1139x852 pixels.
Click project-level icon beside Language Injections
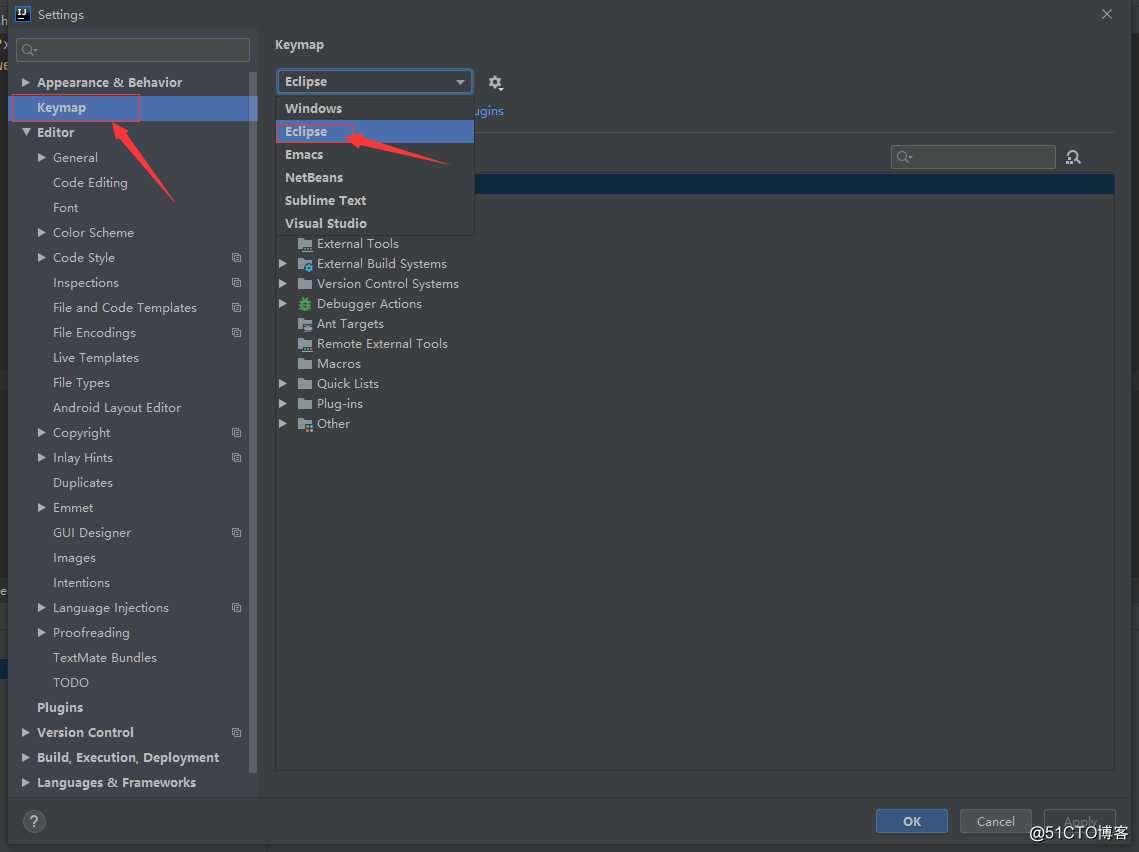coord(236,608)
